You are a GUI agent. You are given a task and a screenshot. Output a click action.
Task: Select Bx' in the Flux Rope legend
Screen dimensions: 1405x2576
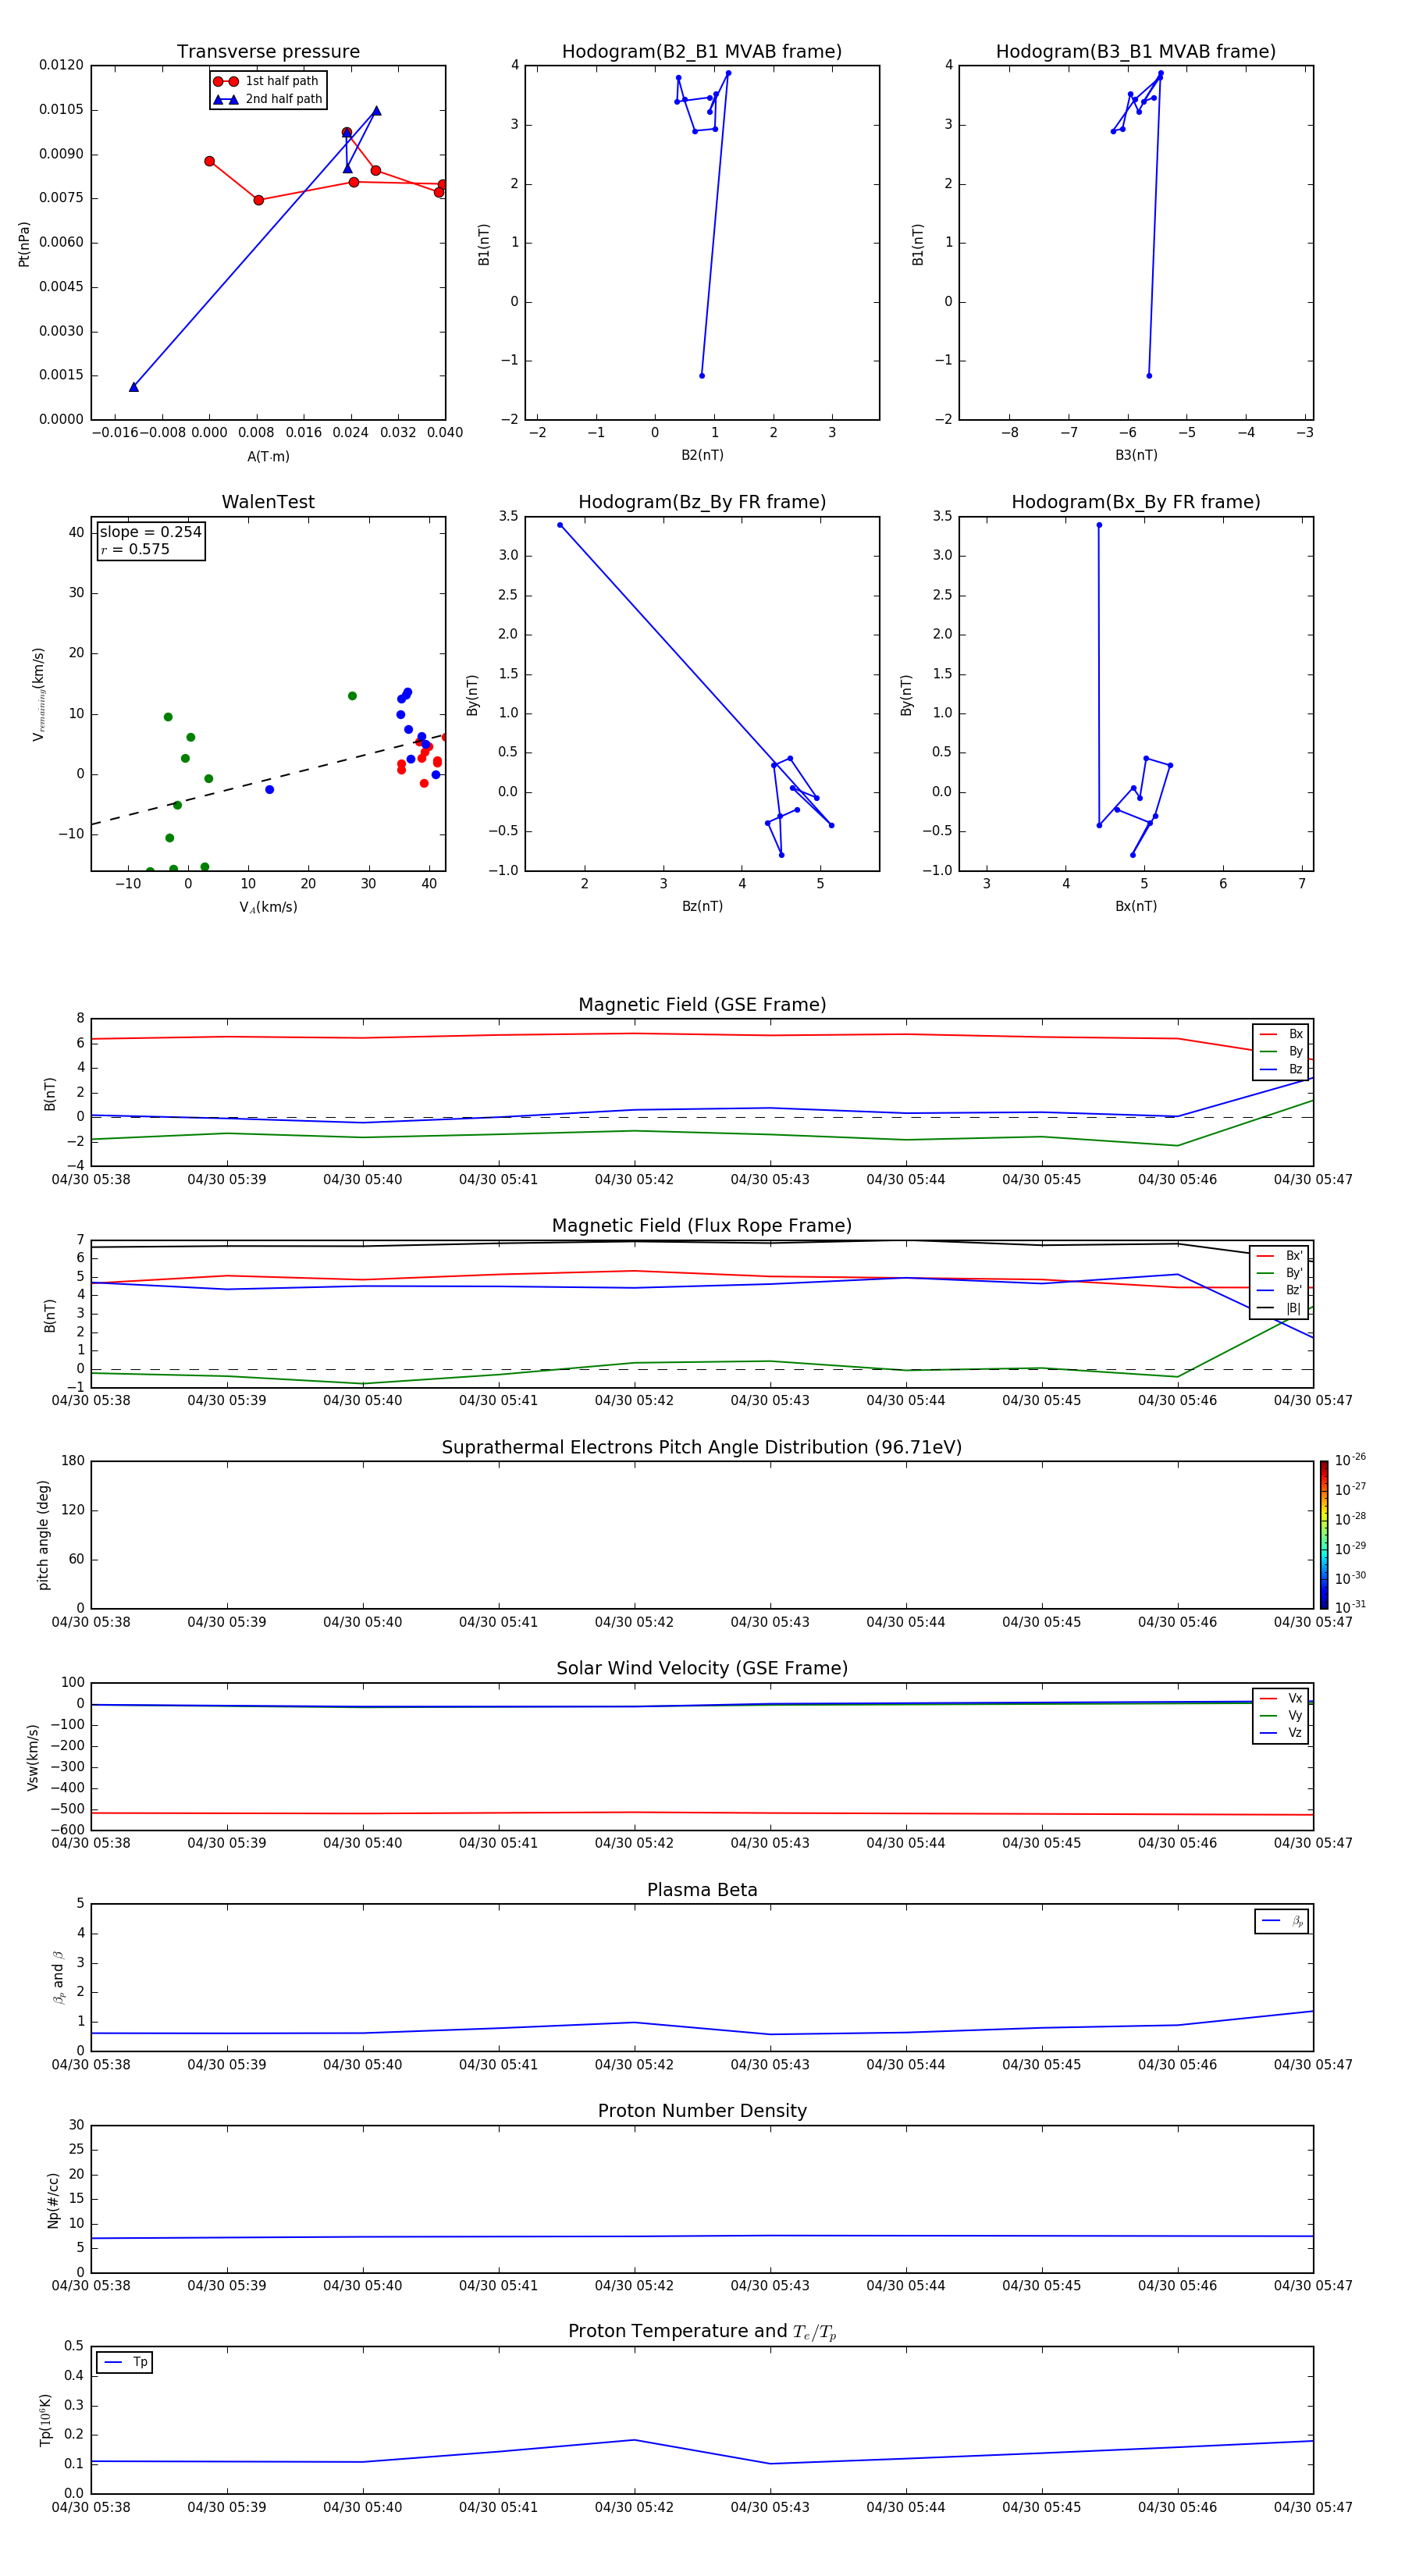click(x=1280, y=1256)
